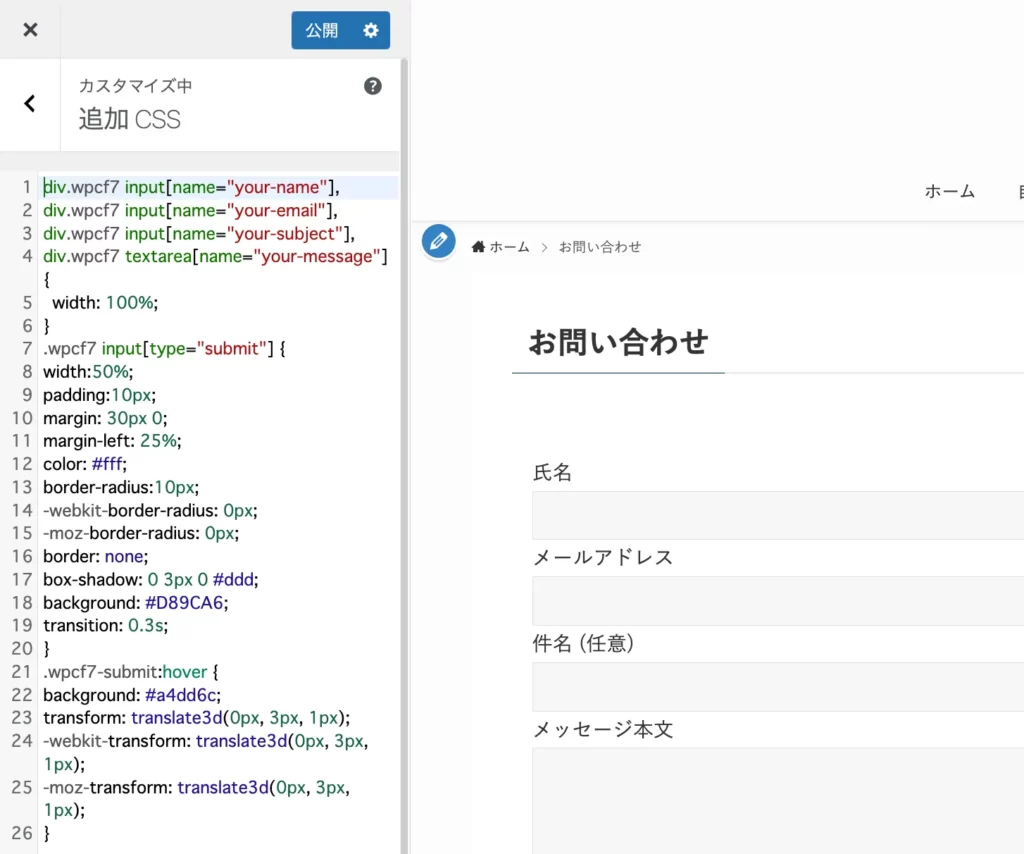Click the blue pencil edit shortcut icon
The height and width of the screenshot is (854, 1024).
pyautogui.click(x=438, y=241)
